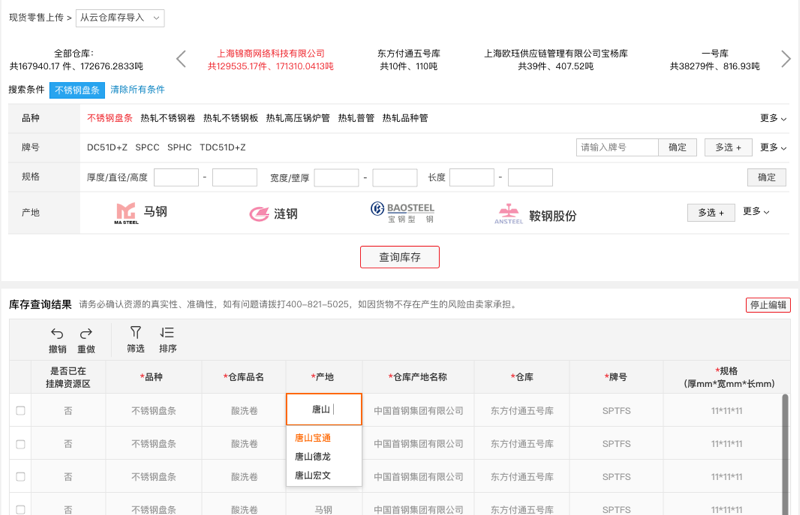Click the 现货零售上传 breadcrumb
The width and height of the screenshot is (800, 515).
36,17
